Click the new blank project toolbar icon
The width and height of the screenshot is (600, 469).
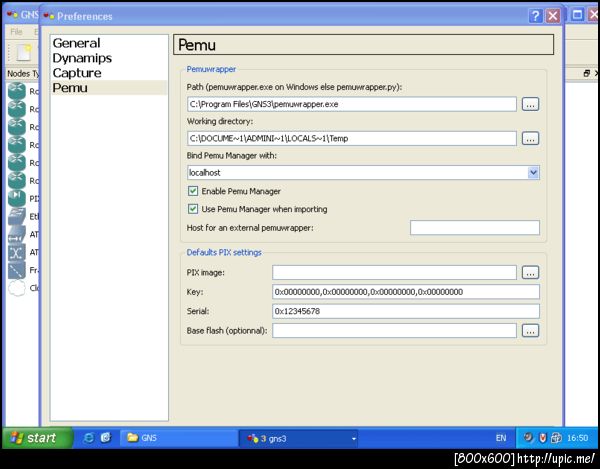24,52
